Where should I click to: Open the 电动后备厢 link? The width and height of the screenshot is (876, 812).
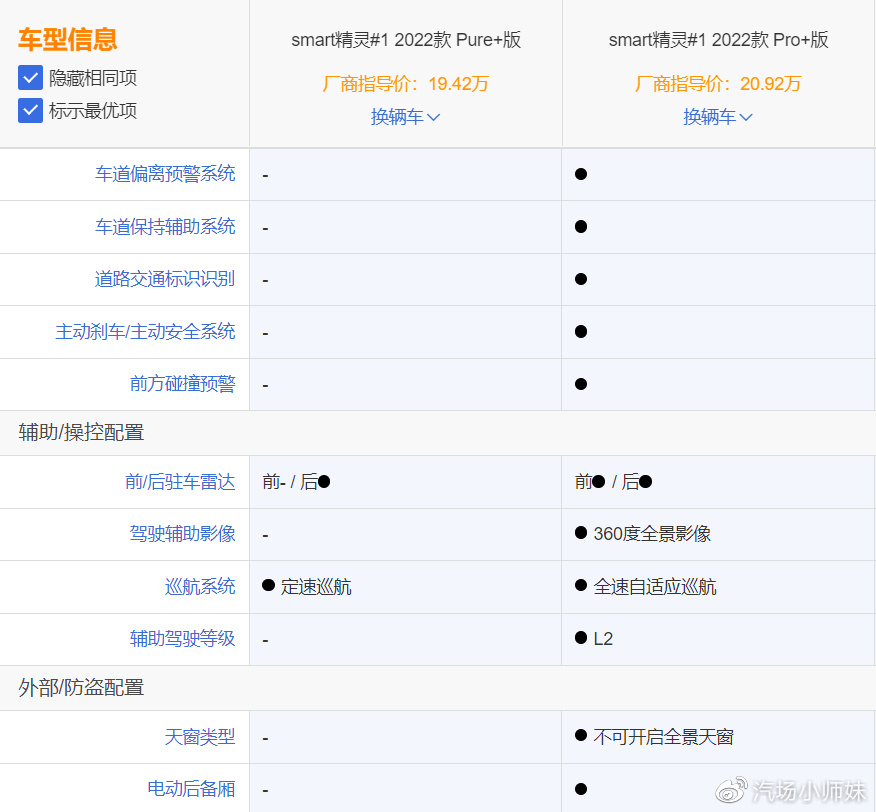coord(191,789)
